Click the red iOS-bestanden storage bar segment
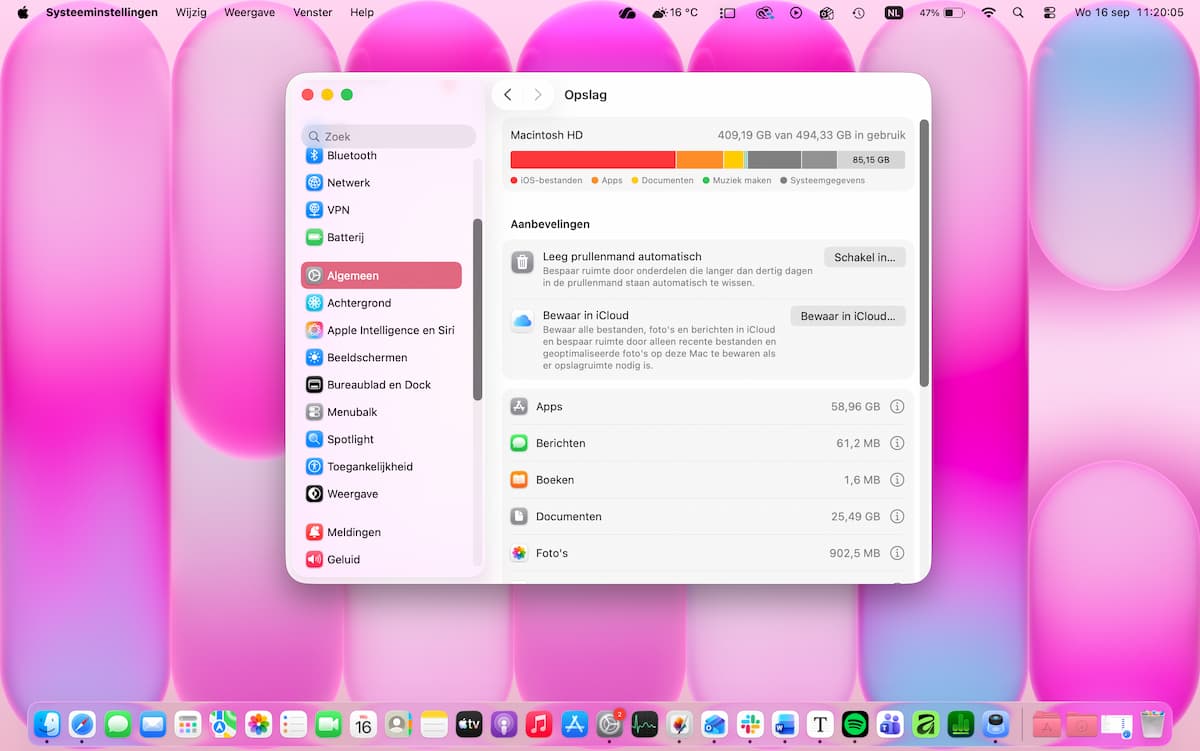 pos(593,160)
